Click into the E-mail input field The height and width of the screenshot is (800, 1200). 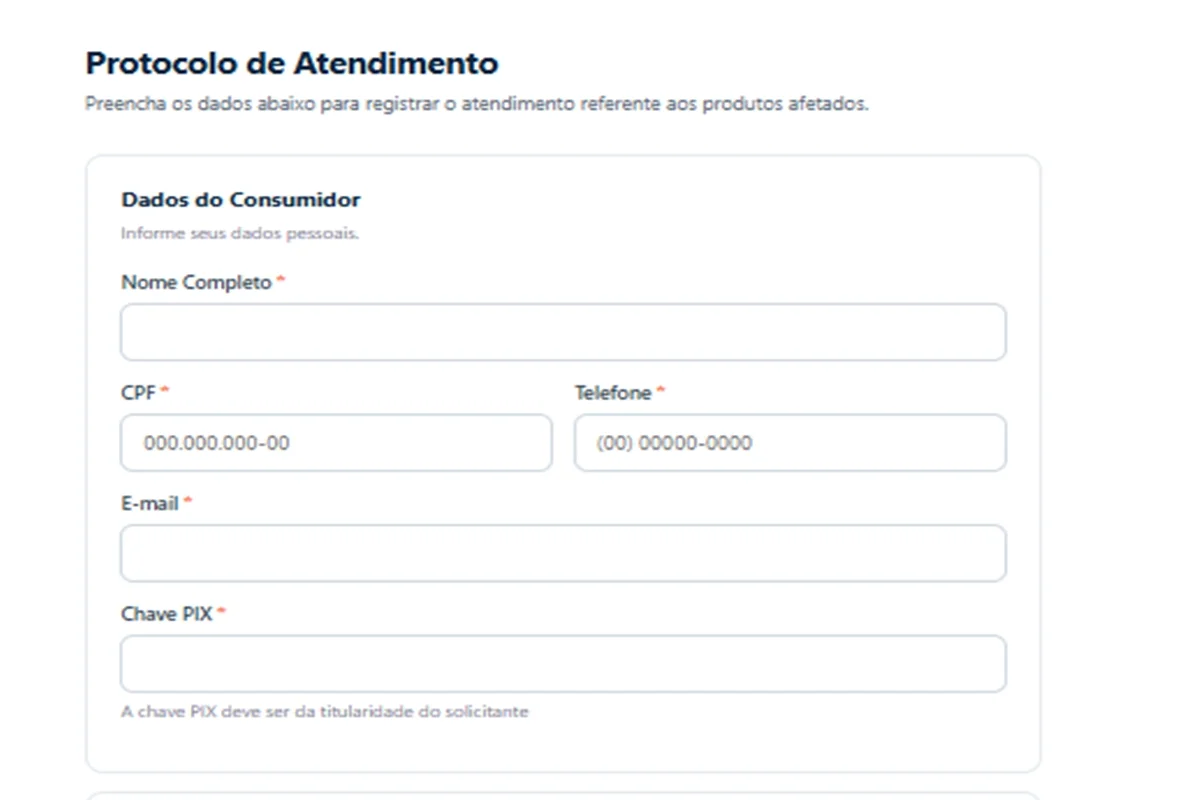tap(563, 553)
